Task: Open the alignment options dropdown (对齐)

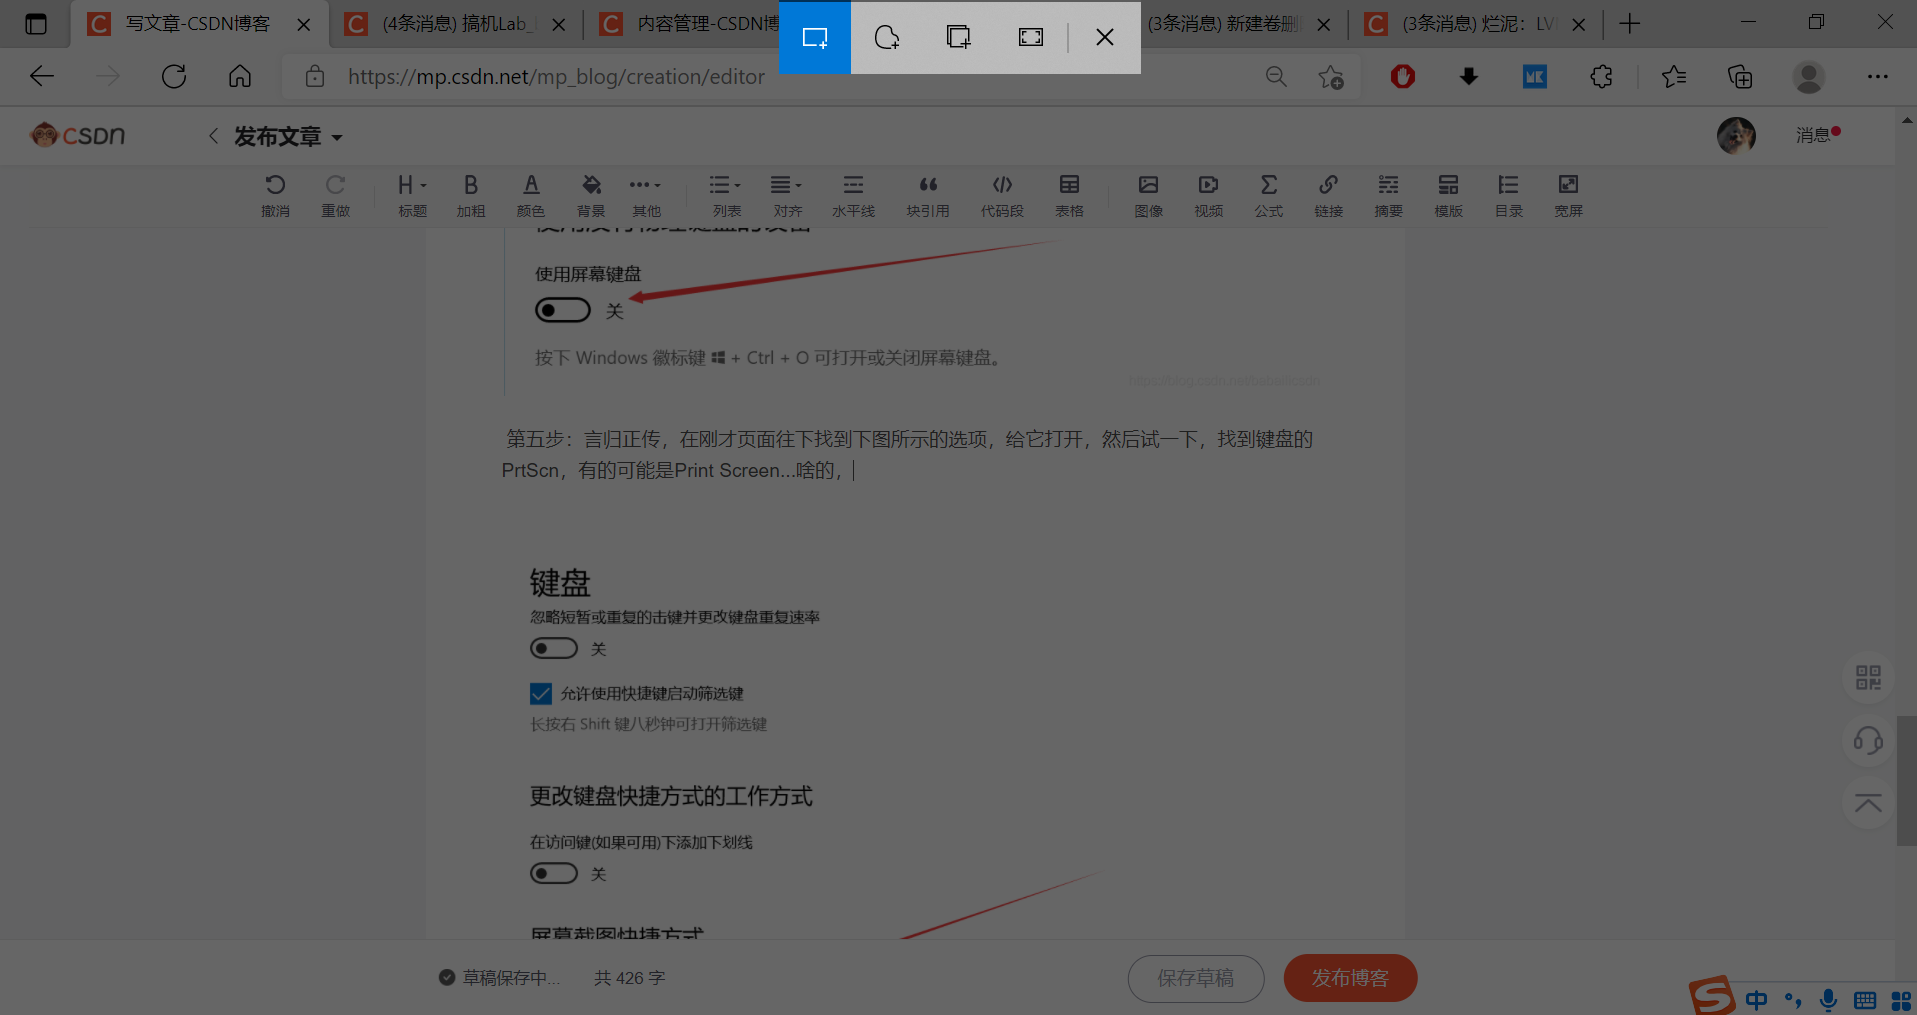Action: (x=786, y=194)
